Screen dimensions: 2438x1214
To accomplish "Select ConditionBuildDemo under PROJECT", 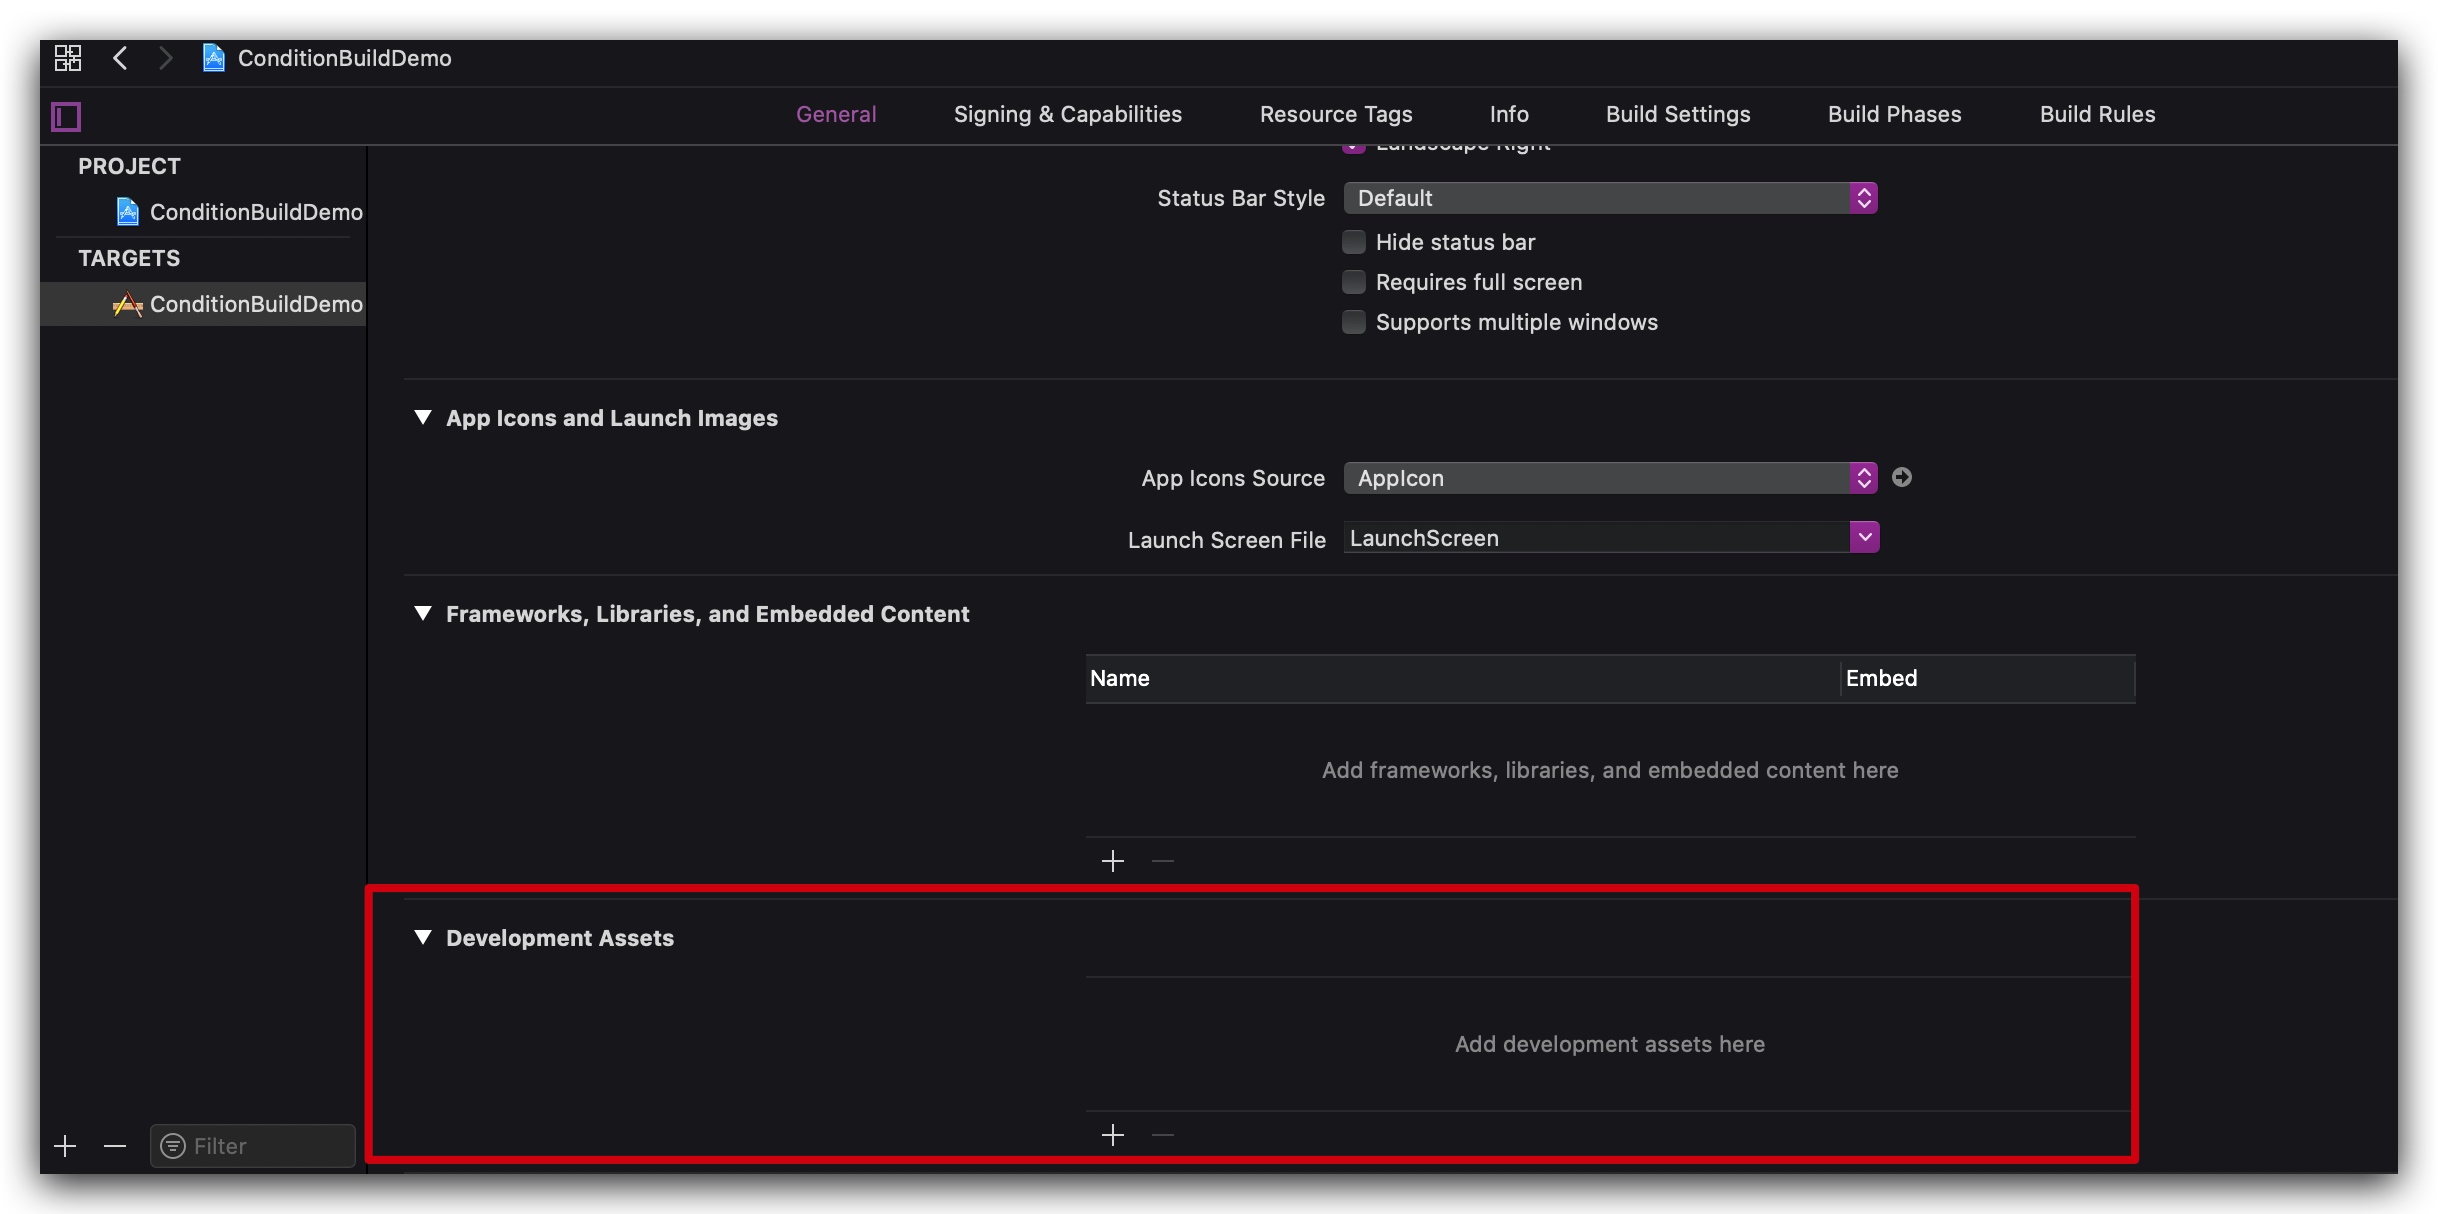I will tap(255, 212).
